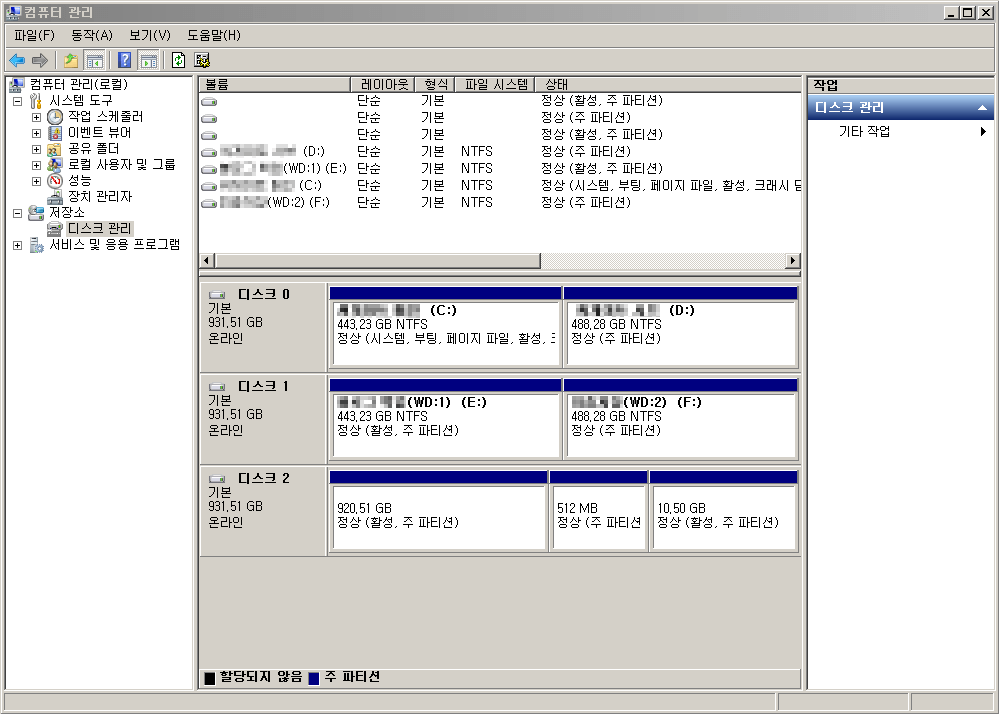Click the 서비스 및 응용 프로그램 icon
Image resolution: width=999 pixels, height=714 pixels.
click(36, 245)
